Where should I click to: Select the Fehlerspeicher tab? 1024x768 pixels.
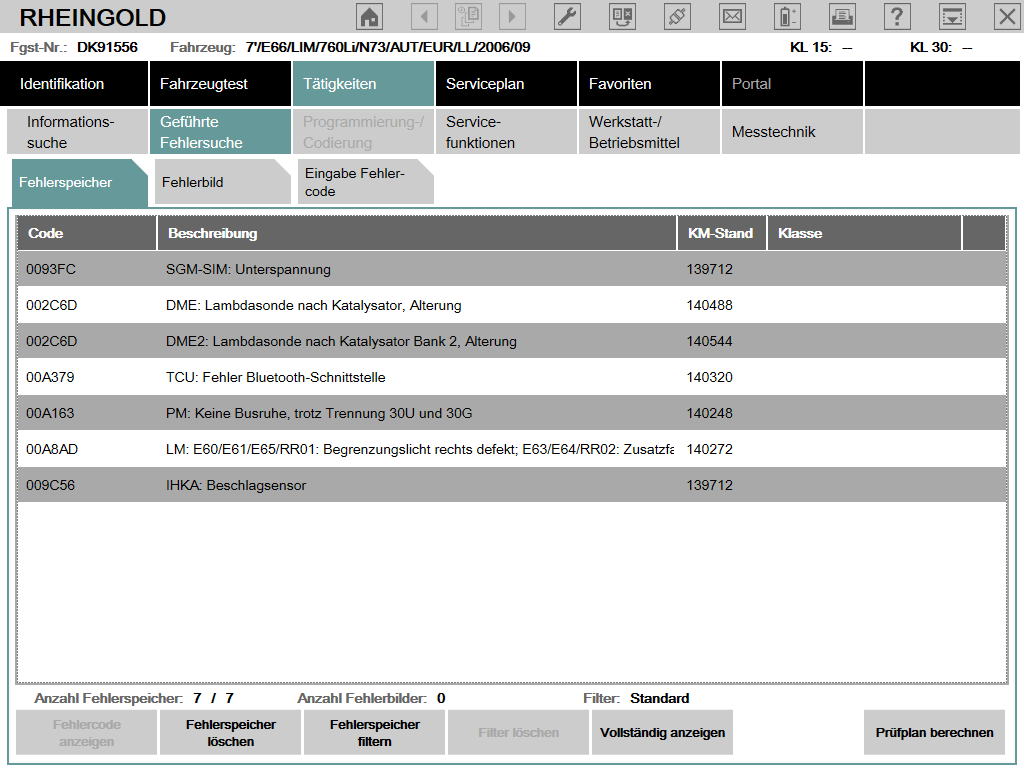point(79,182)
